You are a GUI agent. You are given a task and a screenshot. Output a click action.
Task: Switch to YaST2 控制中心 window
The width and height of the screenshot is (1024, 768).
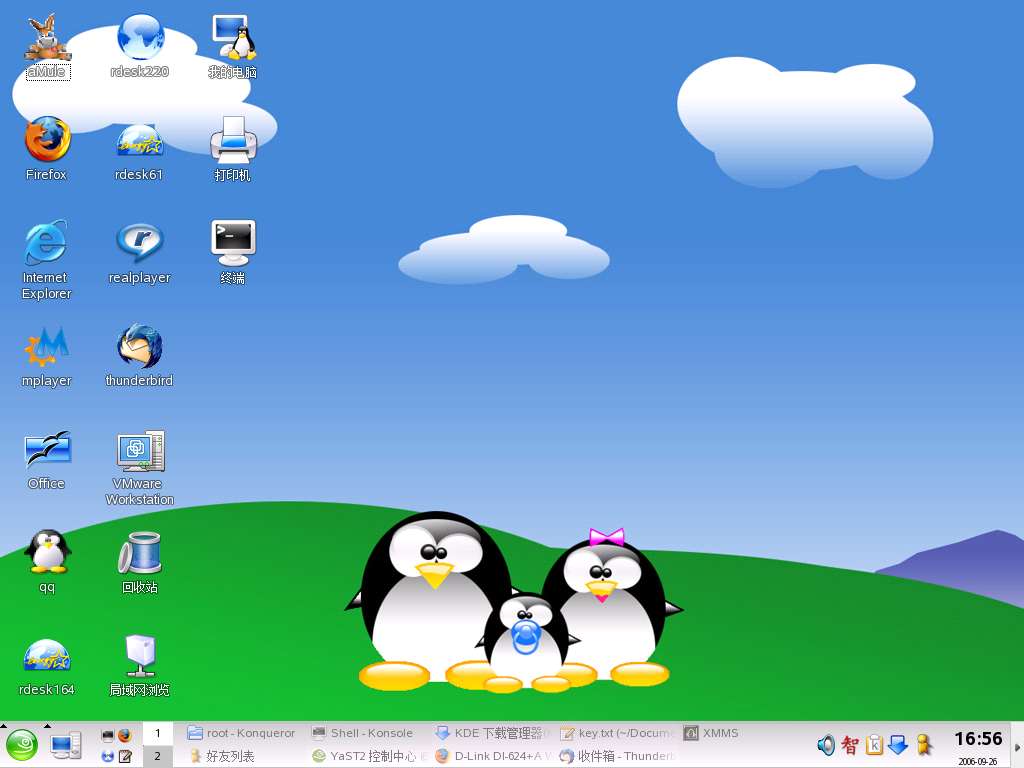click(366, 756)
